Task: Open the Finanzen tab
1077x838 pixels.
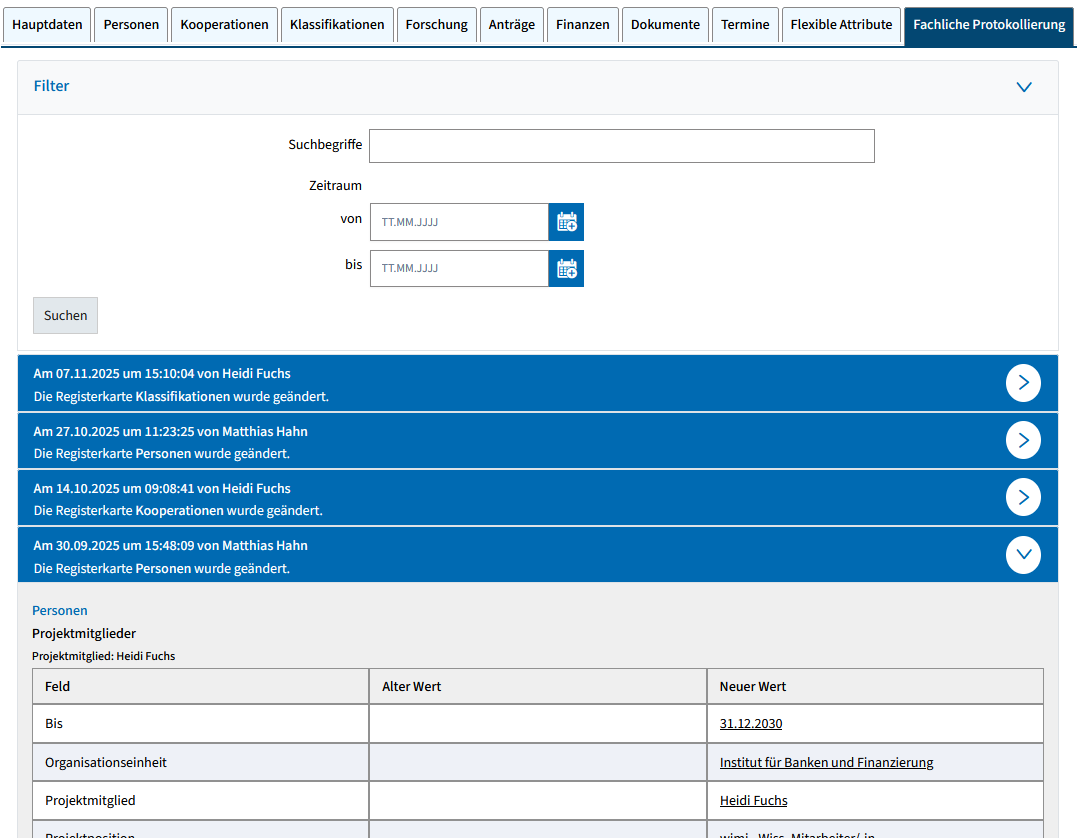Action: point(583,25)
